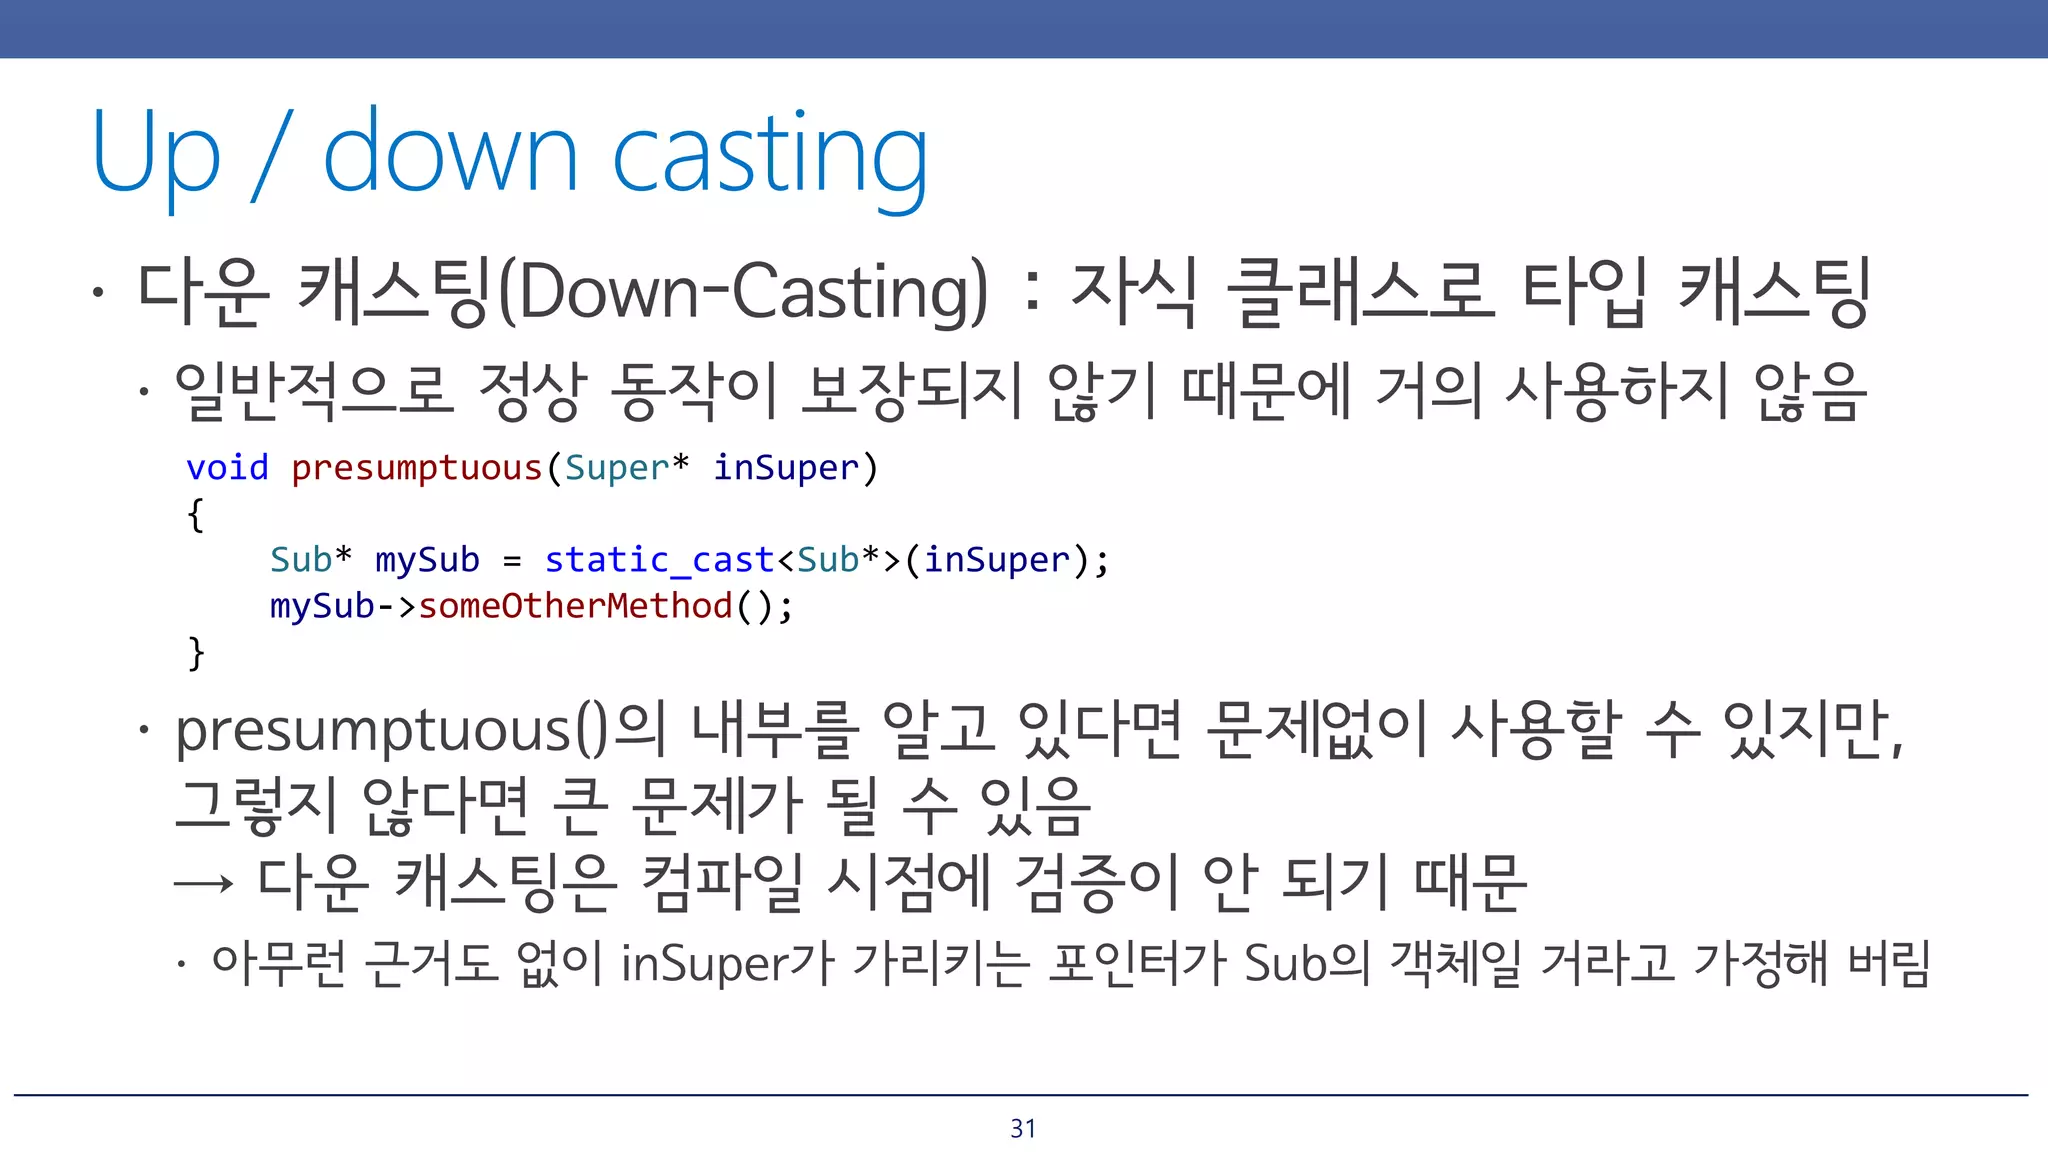Click the word 'inSuper가' in last bullet

(x=727, y=964)
